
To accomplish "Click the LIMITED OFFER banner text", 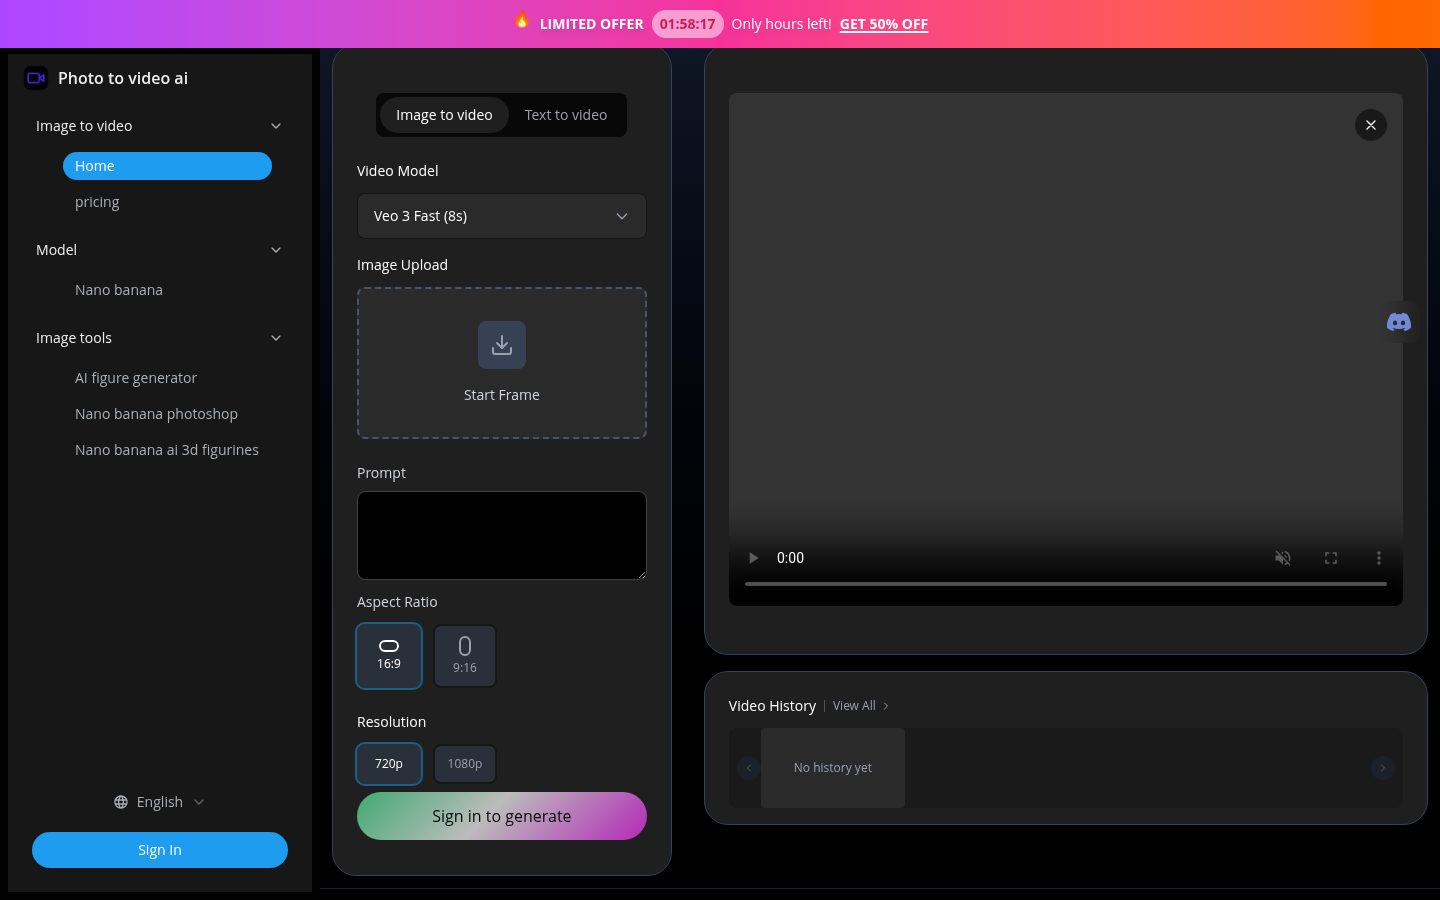I will coord(592,24).
